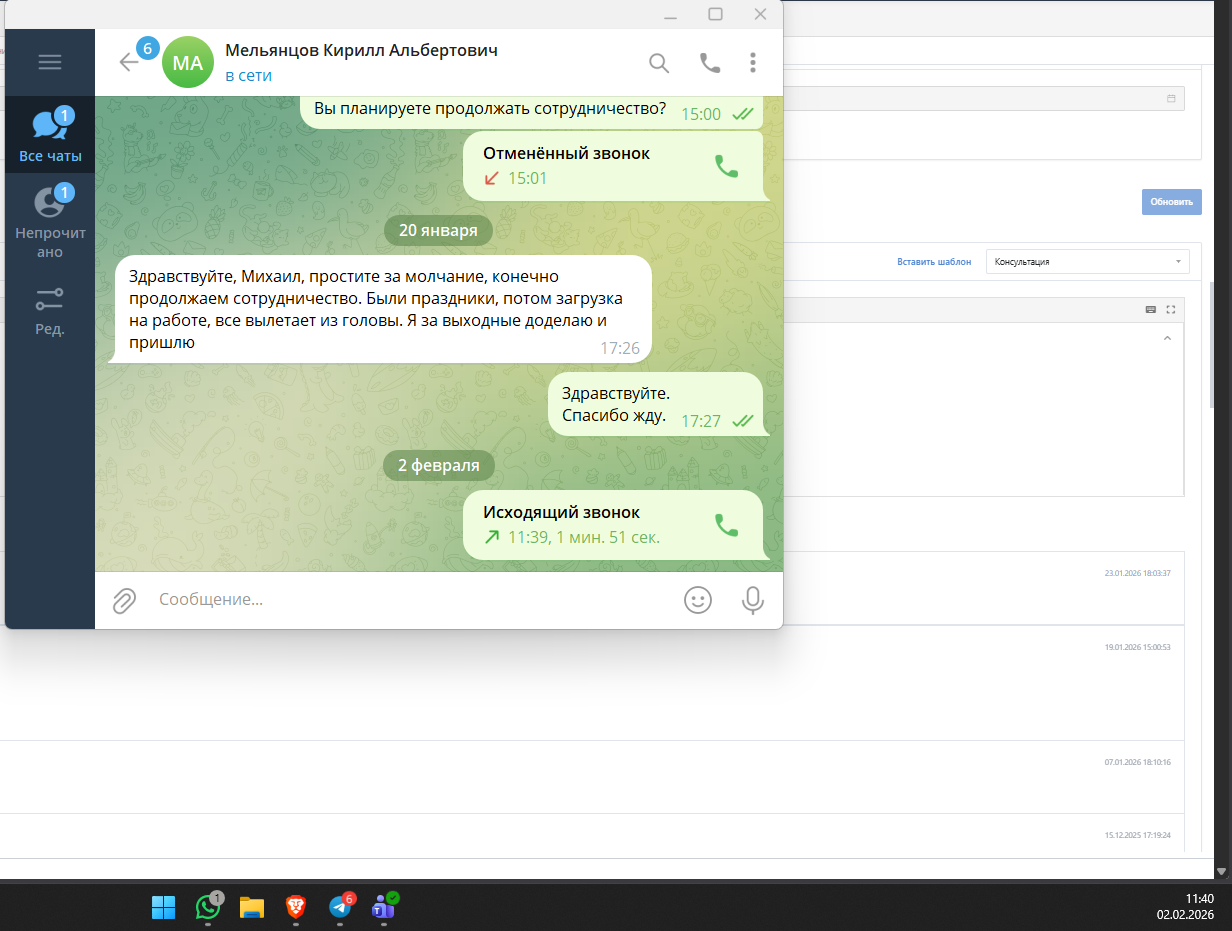
Task: Click the 20 января date label
Action: tap(438, 230)
